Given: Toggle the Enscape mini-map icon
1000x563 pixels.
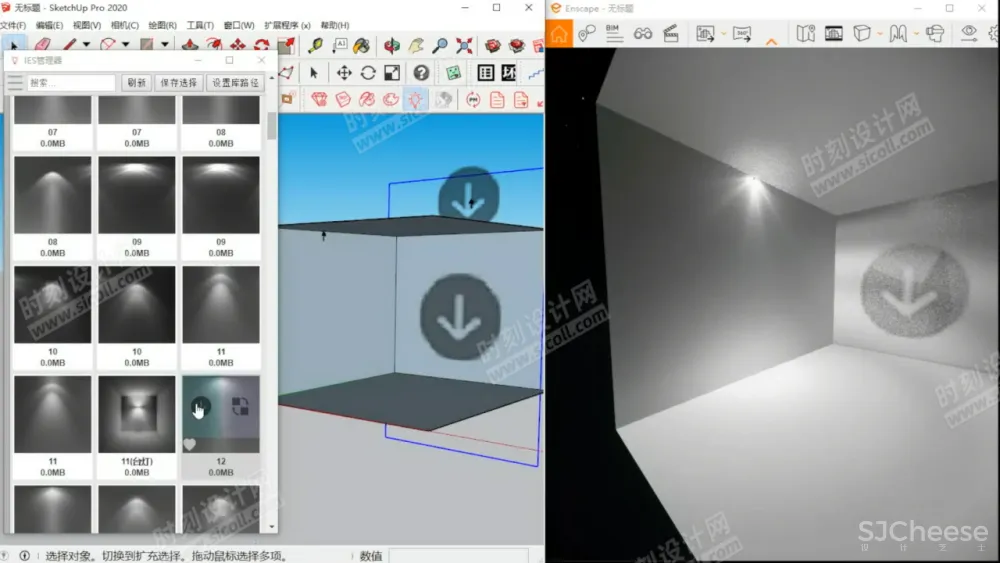Looking at the screenshot, I should 806,33.
